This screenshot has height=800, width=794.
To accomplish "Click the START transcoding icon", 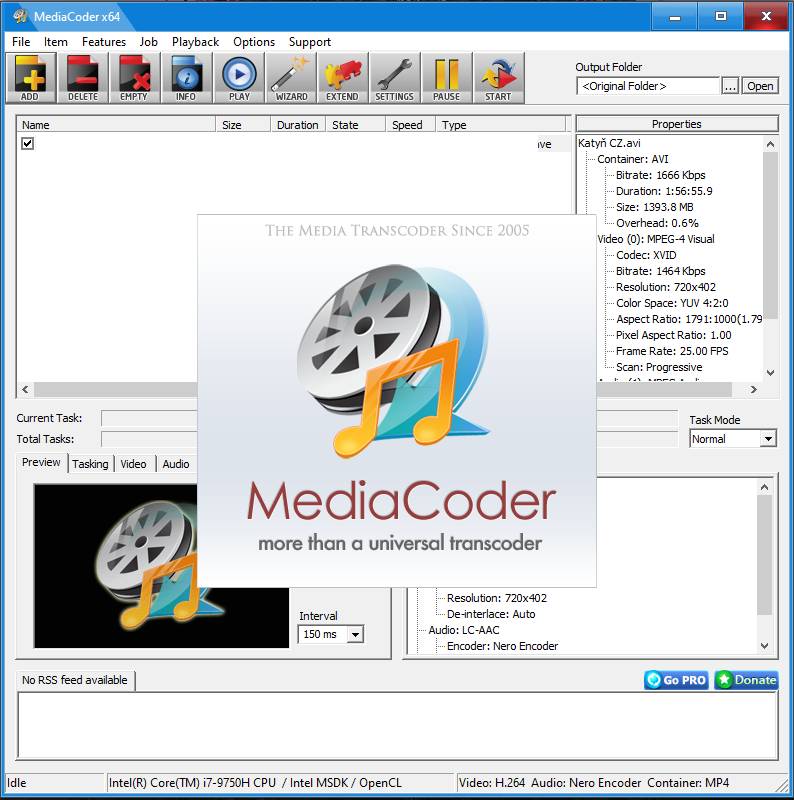I will pyautogui.click(x=499, y=78).
